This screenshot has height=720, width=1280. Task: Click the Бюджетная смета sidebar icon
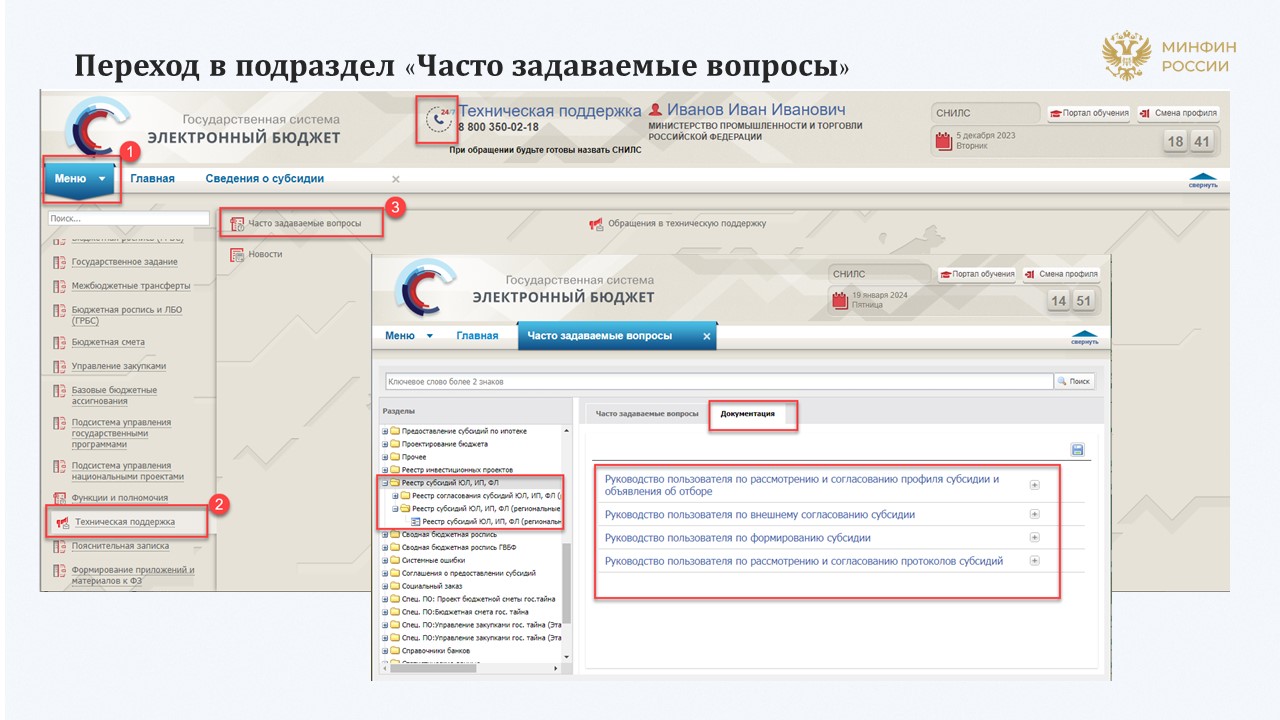pyautogui.click(x=59, y=342)
